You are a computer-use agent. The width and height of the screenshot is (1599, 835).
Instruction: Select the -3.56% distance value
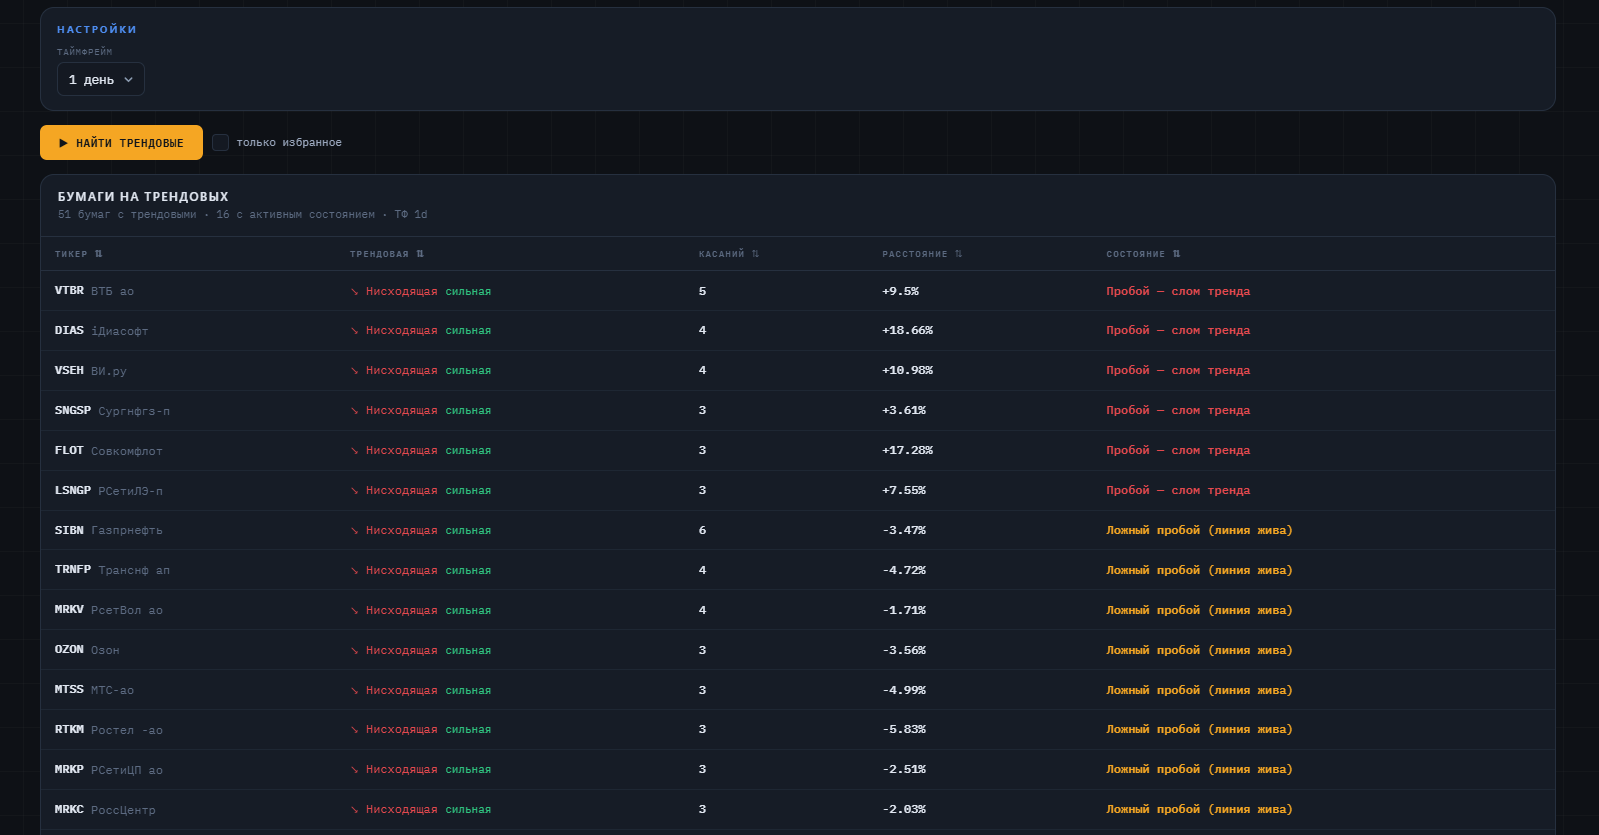point(904,650)
